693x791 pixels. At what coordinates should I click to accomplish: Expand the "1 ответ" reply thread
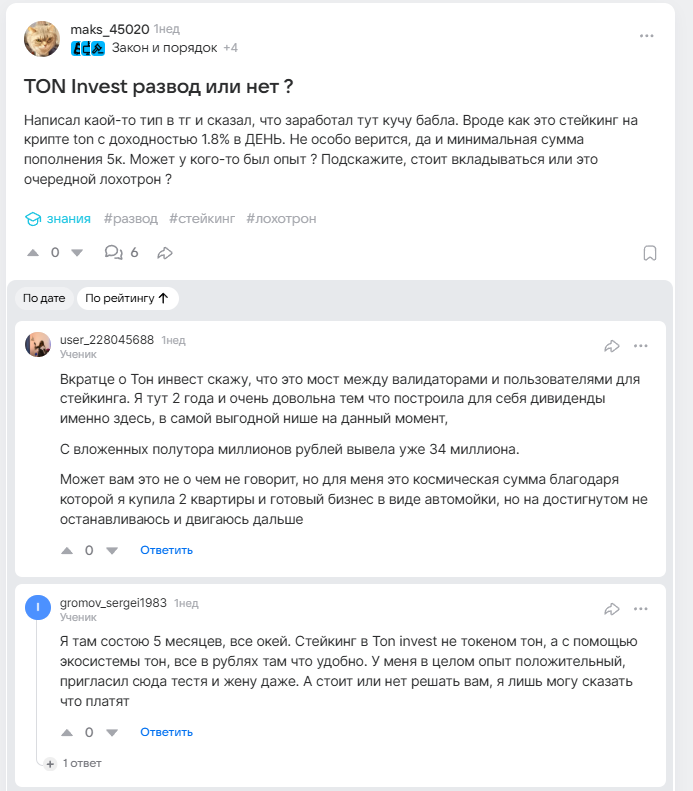[x=75, y=763]
